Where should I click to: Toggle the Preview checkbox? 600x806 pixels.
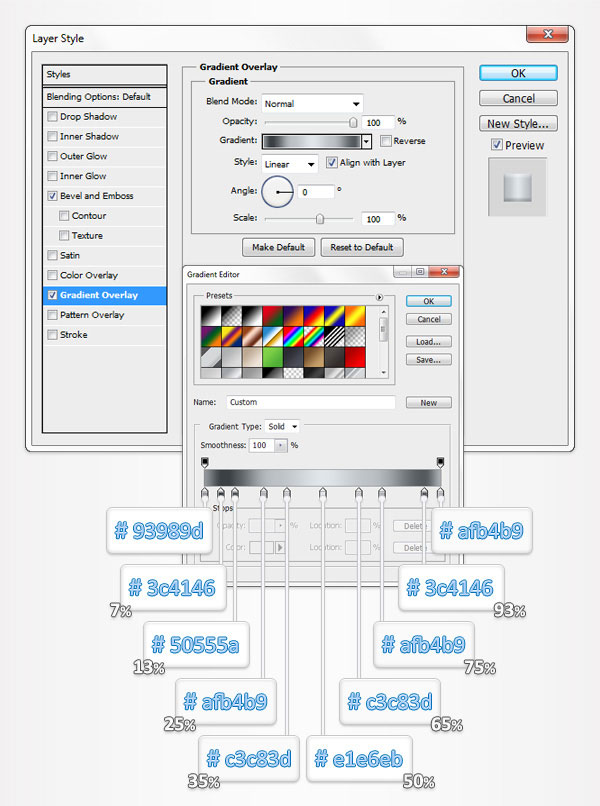(x=497, y=145)
